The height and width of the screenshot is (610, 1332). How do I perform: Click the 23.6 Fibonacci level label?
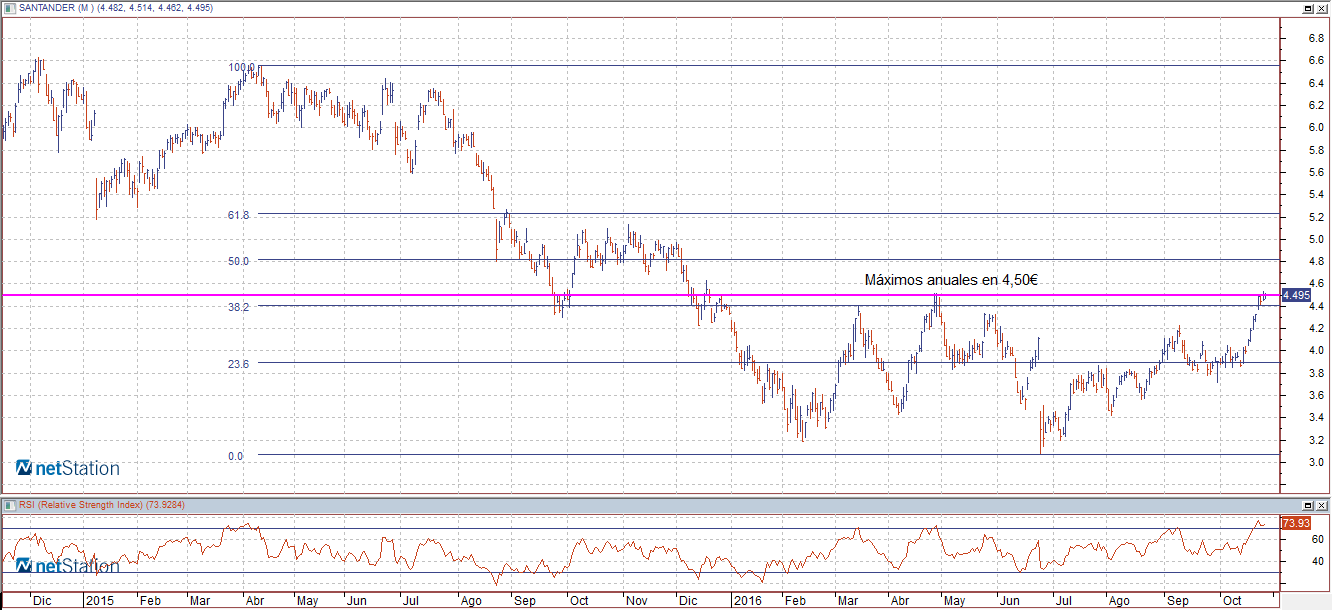pyautogui.click(x=240, y=364)
